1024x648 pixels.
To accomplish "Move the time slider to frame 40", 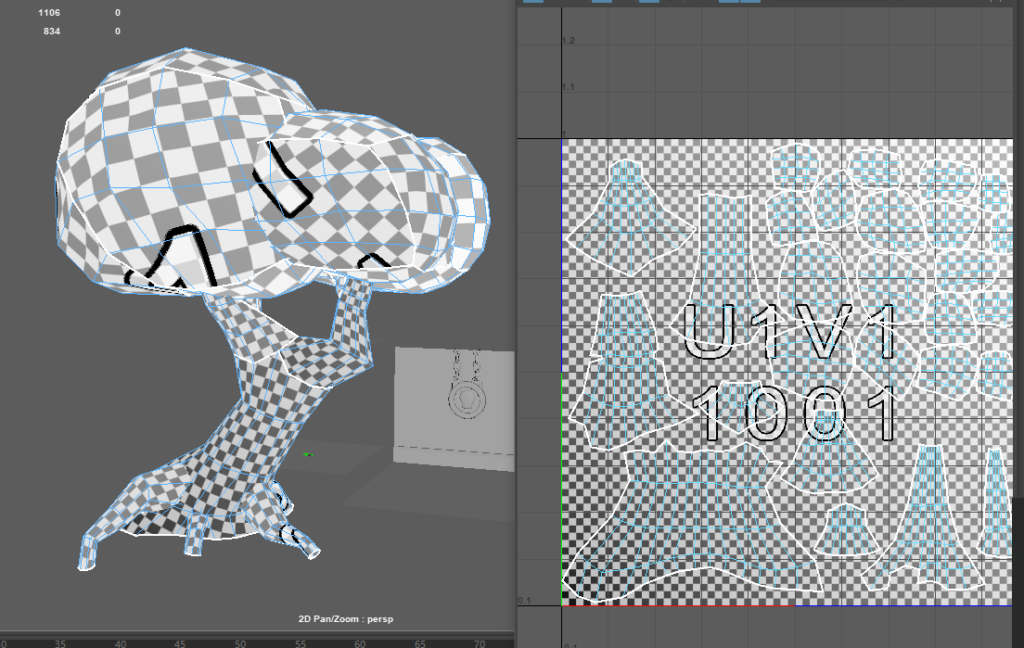I will (x=120, y=644).
